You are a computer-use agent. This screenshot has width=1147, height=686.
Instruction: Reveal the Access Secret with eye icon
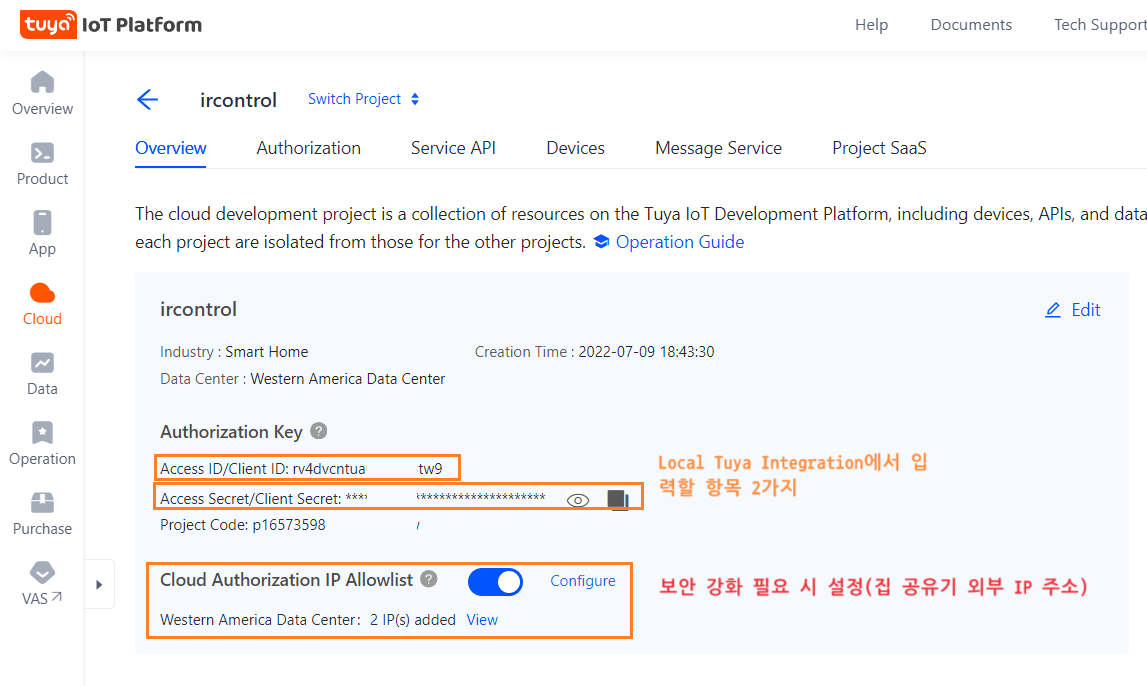(578, 500)
